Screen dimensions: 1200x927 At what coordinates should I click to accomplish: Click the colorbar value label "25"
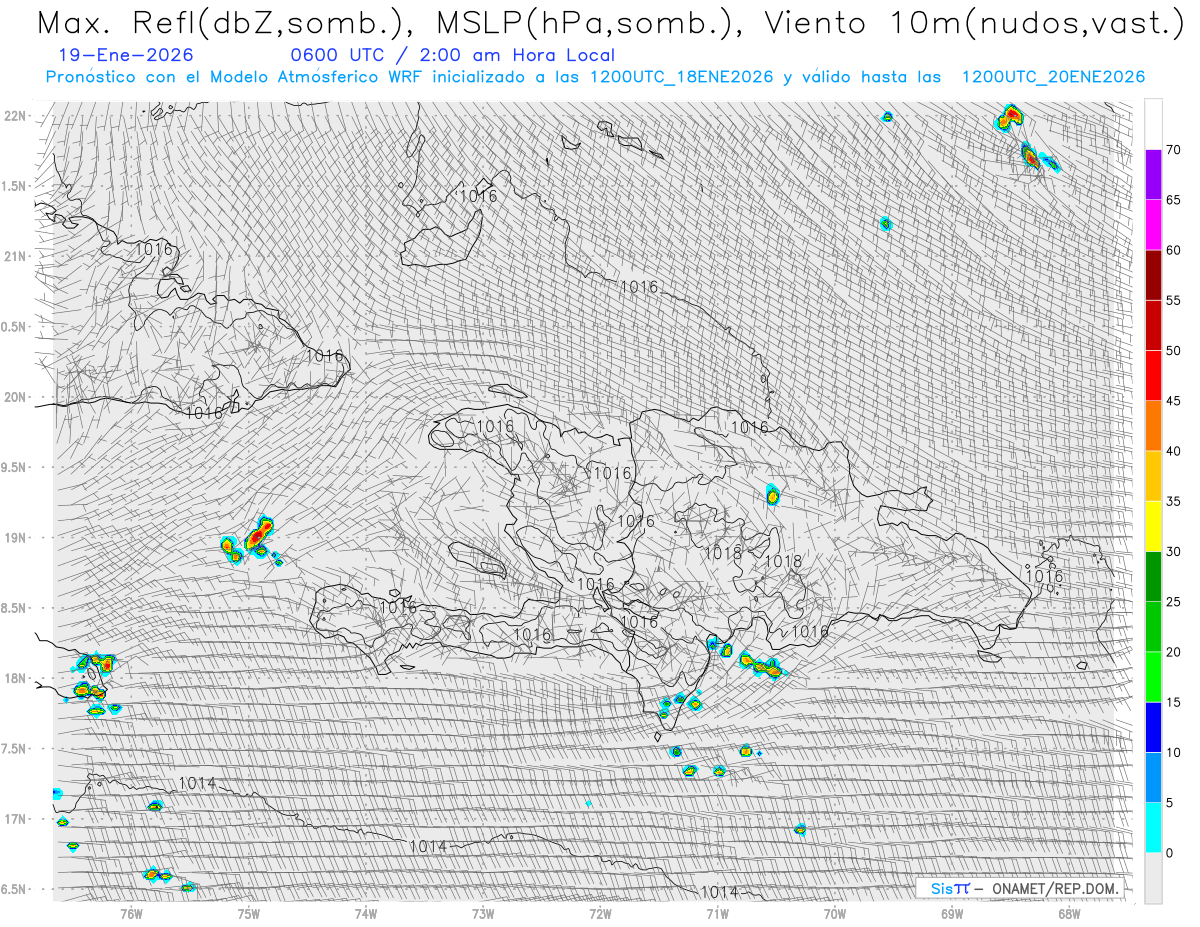(1174, 602)
